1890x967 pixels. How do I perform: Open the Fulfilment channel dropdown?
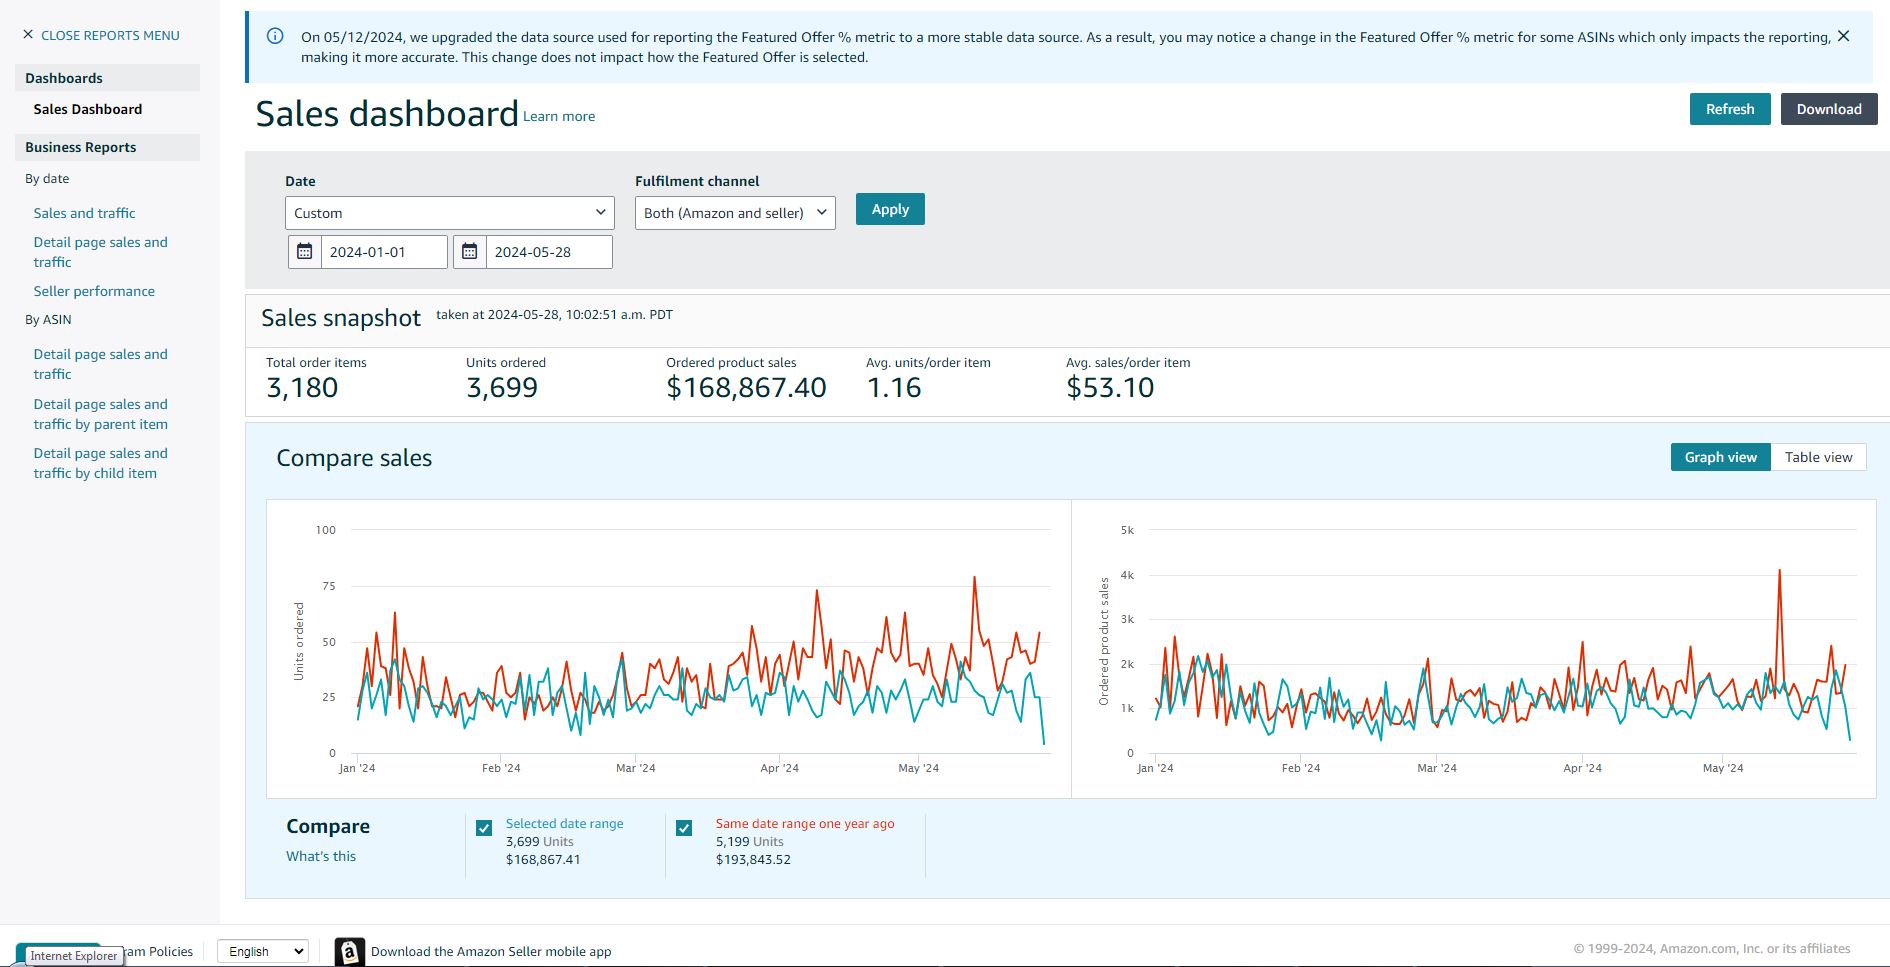[x=735, y=213]
